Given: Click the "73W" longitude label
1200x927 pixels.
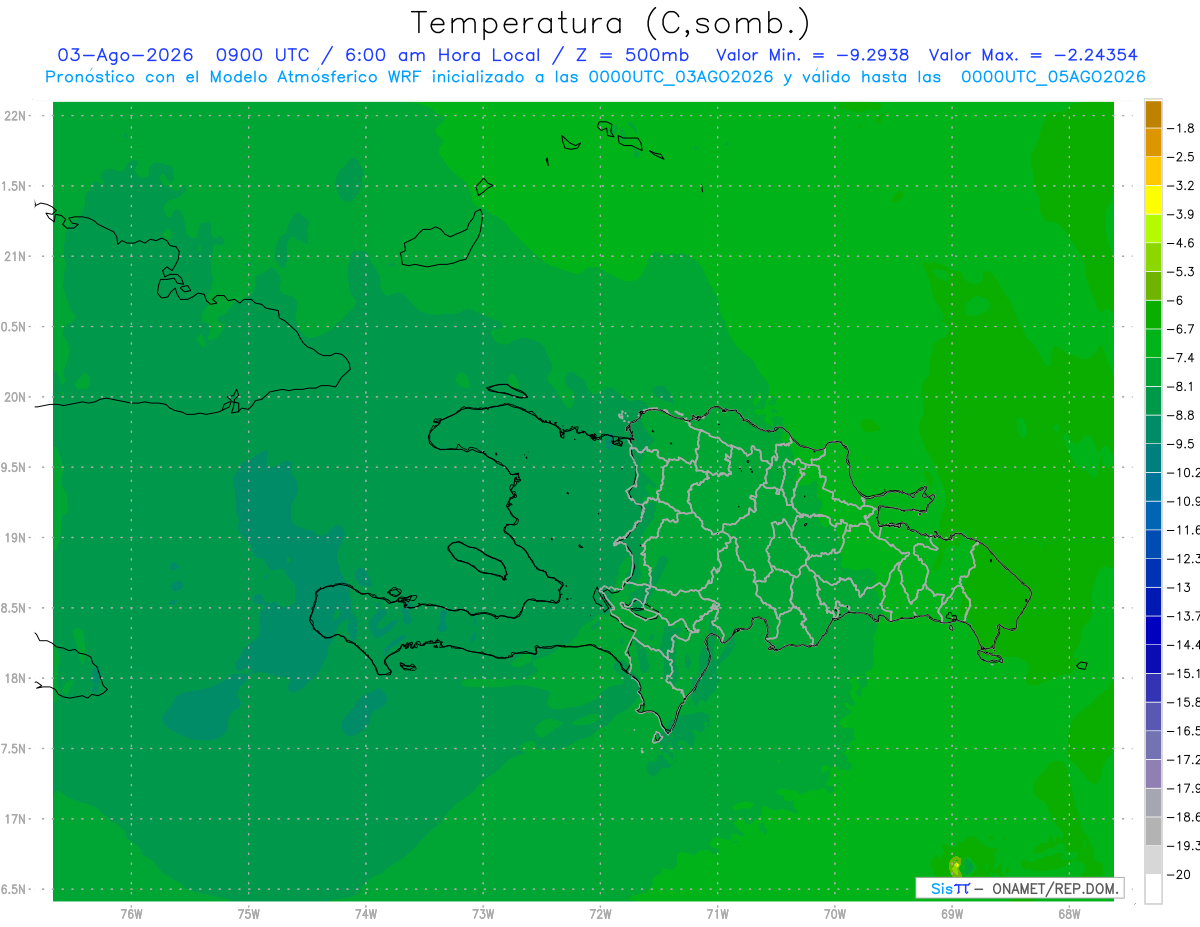Looking at the screenshot, I should [x=483, y=914].
